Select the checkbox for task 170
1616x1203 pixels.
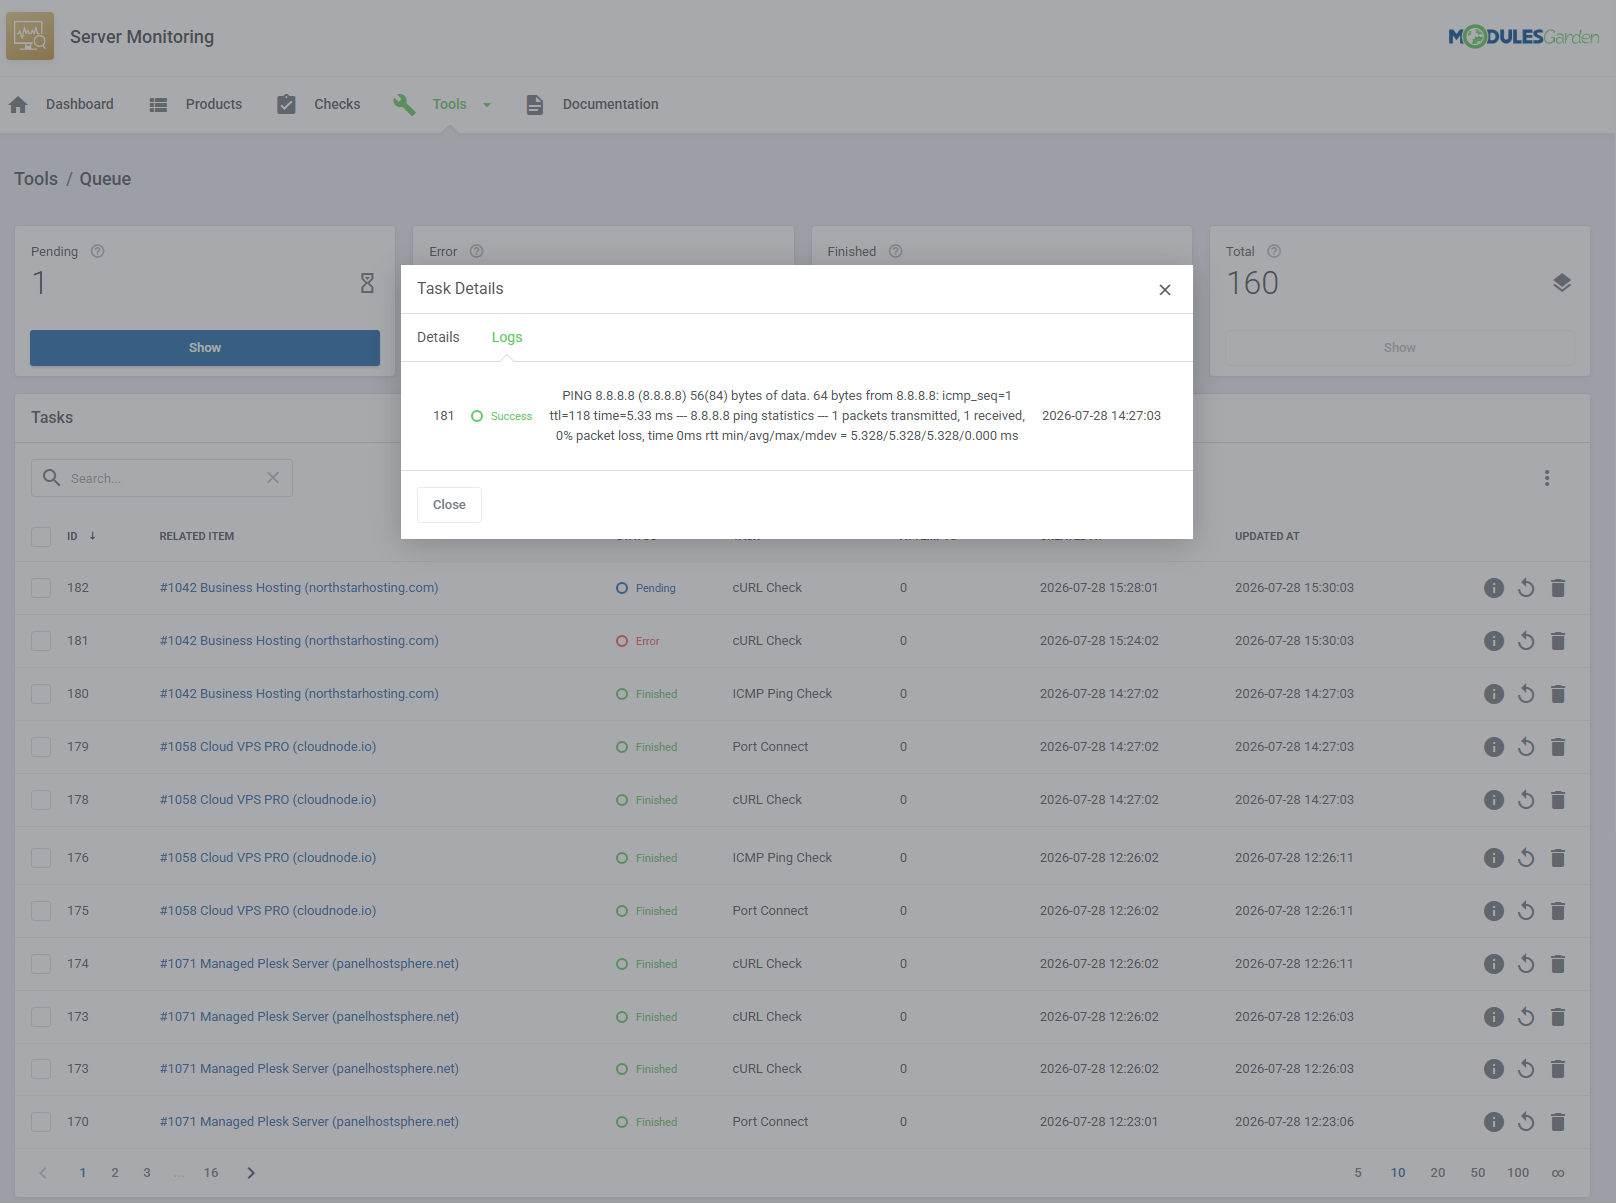[x=41, y=1122]
